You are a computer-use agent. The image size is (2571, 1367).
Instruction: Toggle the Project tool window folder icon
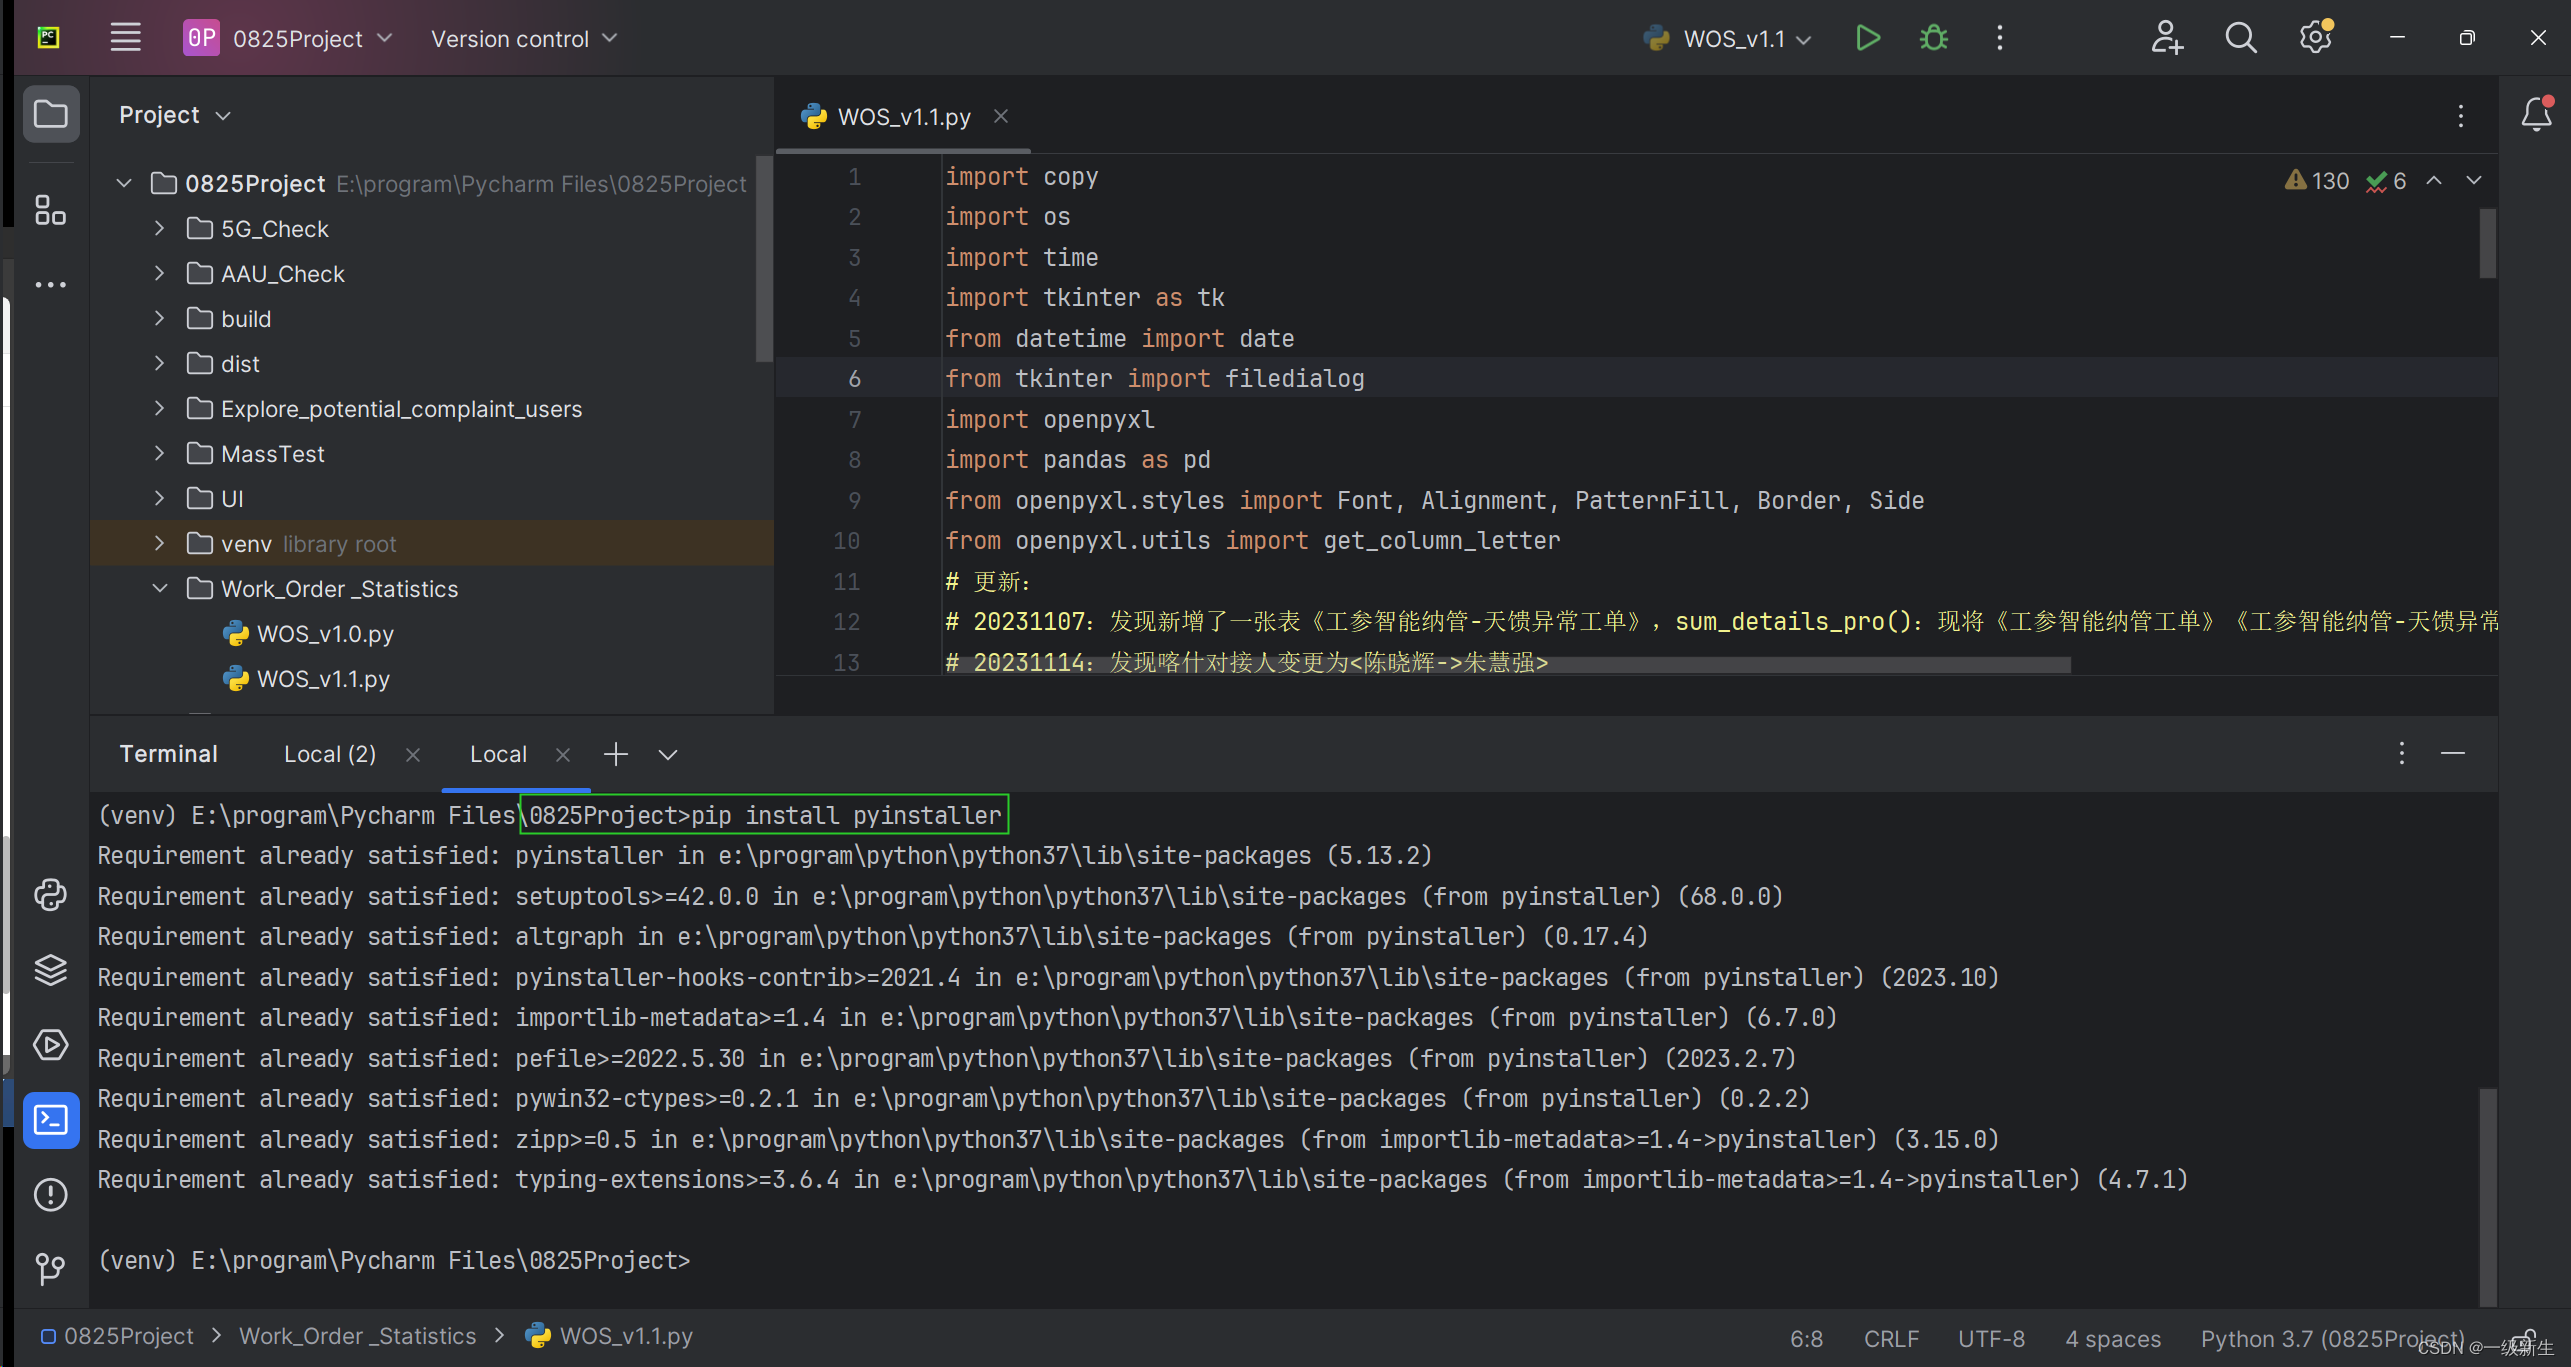click(x=51, y=115)
